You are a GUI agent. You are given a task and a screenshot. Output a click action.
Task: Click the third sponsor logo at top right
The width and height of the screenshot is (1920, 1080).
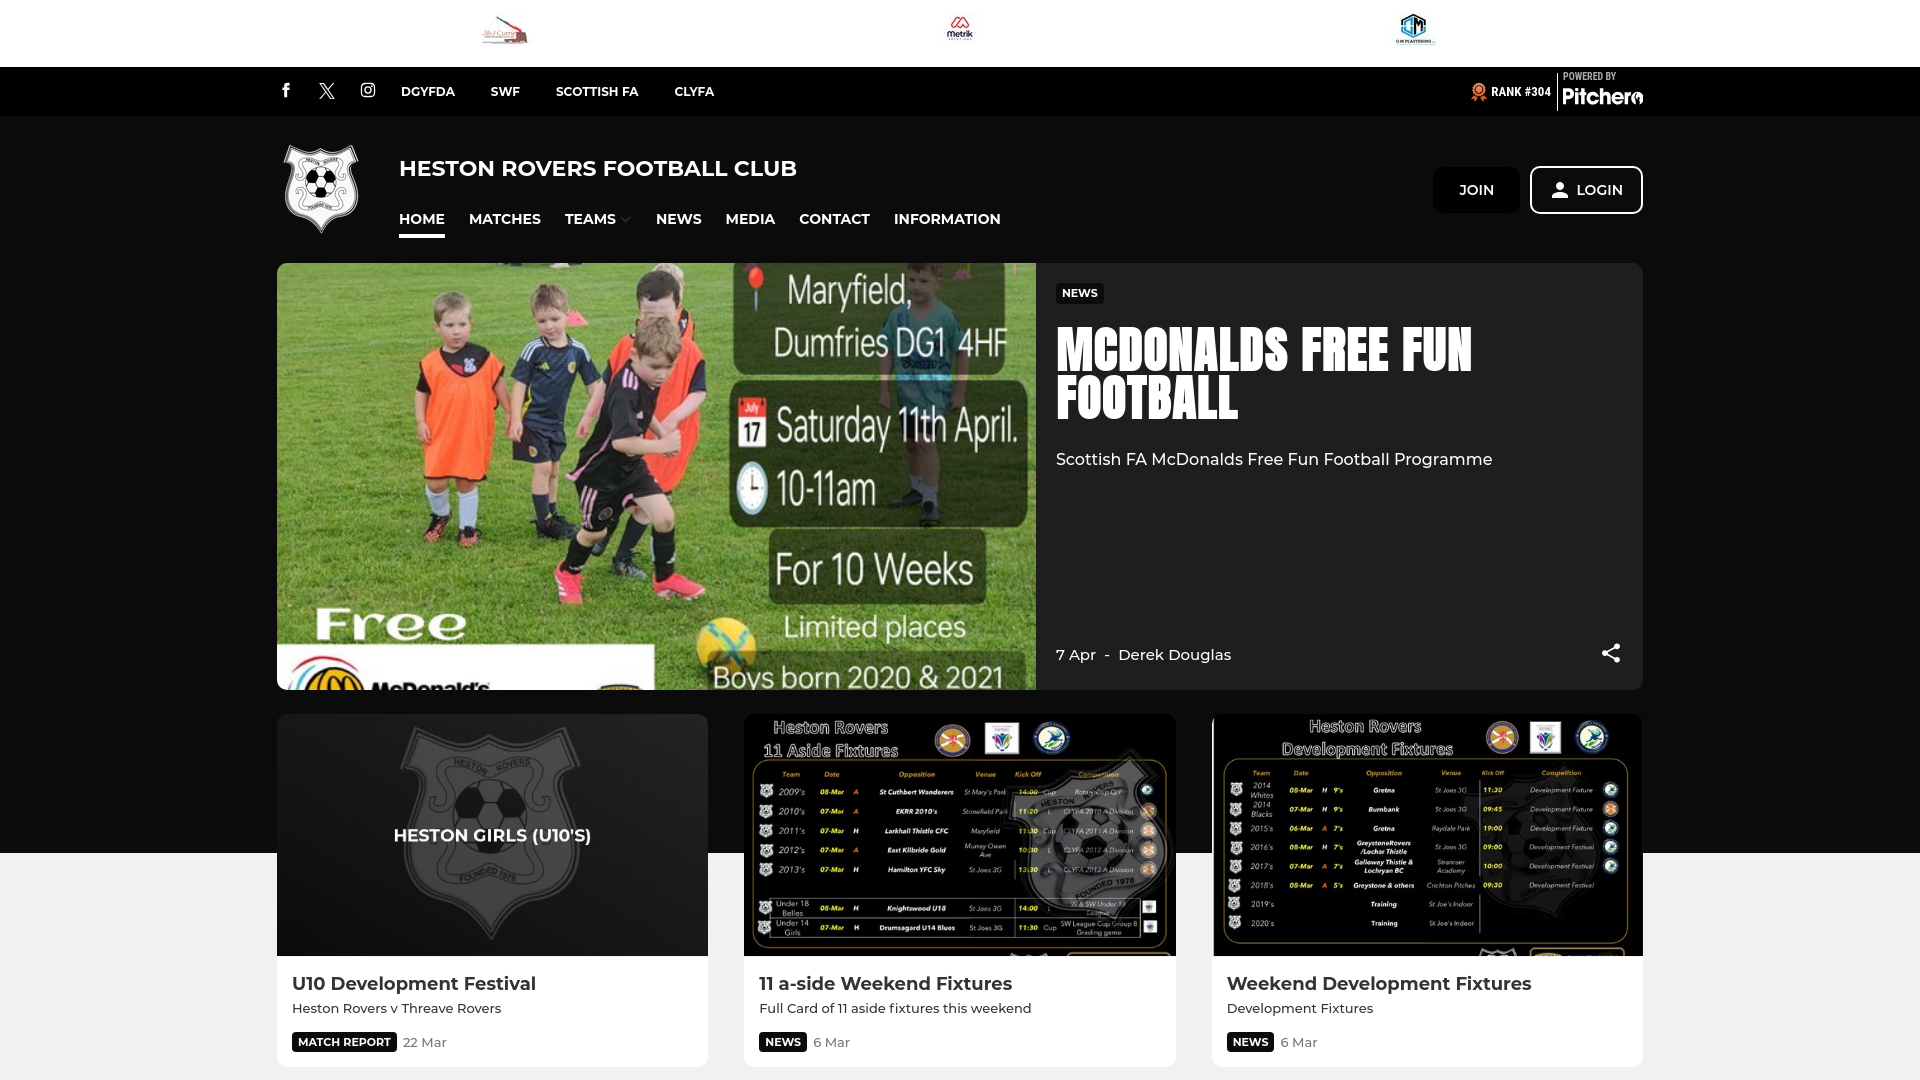(x=1415, y=29)
